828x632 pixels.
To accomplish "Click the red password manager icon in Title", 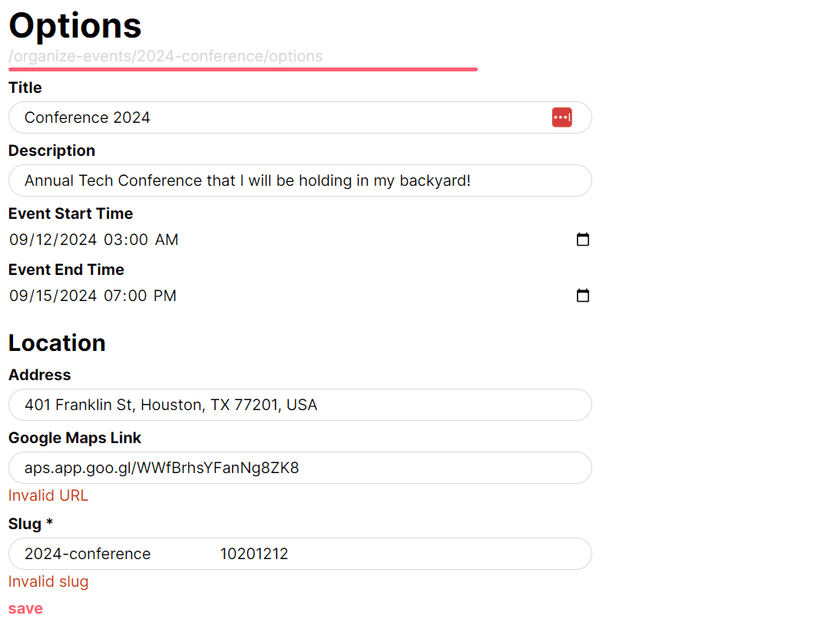I will coord(561,118).
